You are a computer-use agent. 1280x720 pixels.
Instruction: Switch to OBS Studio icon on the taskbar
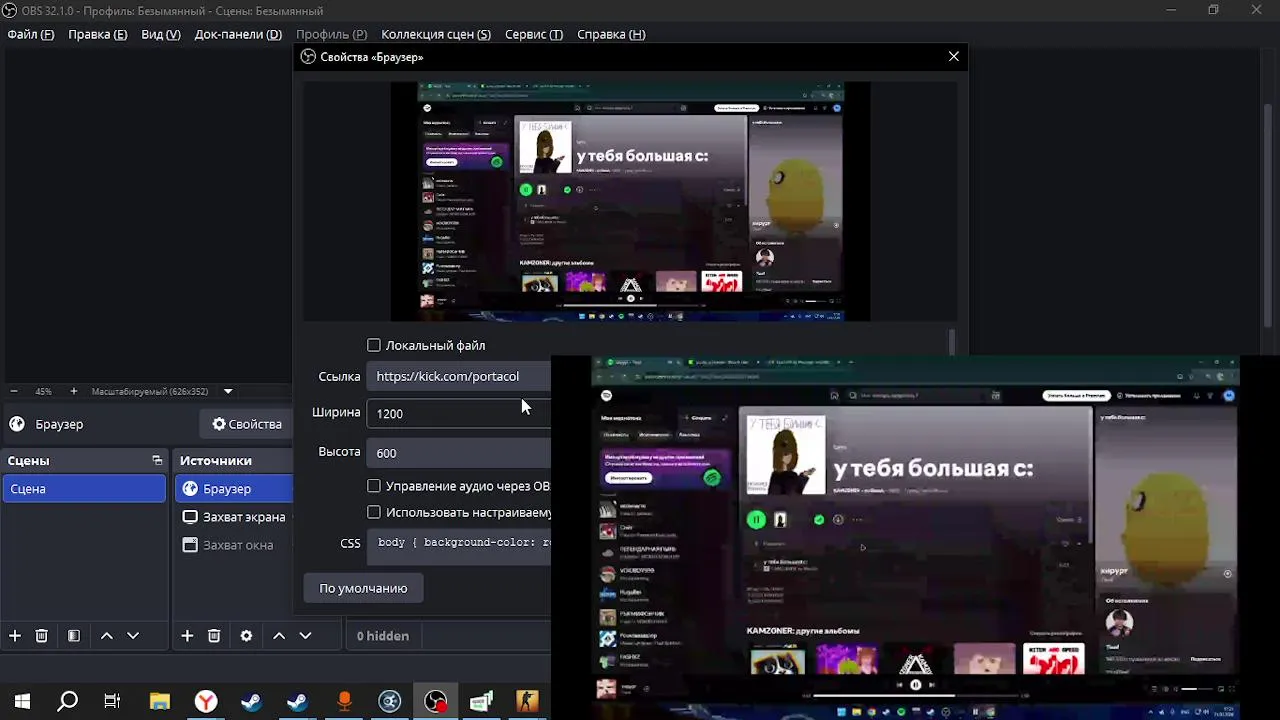click(x=436, y=702)
